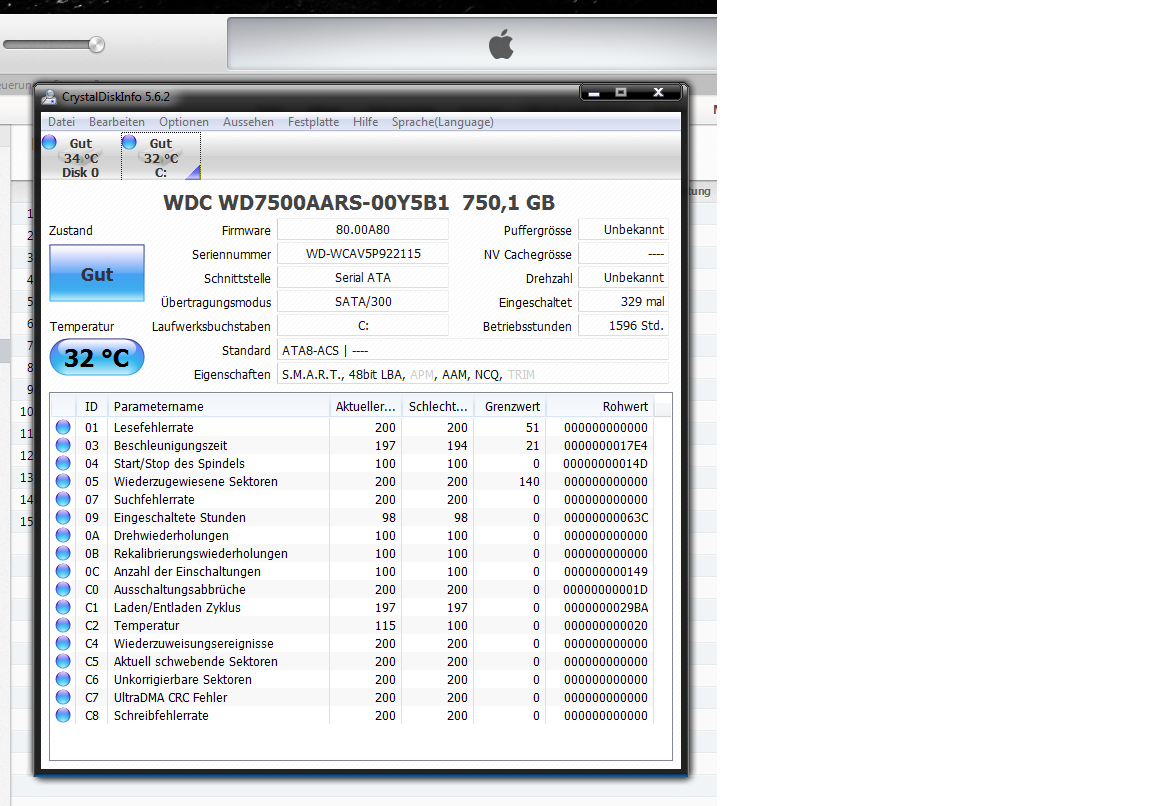Click status icon for Ausschaltungsabbrüche
This screenshot has height=806, width=1152.
[x=63, y=589]
